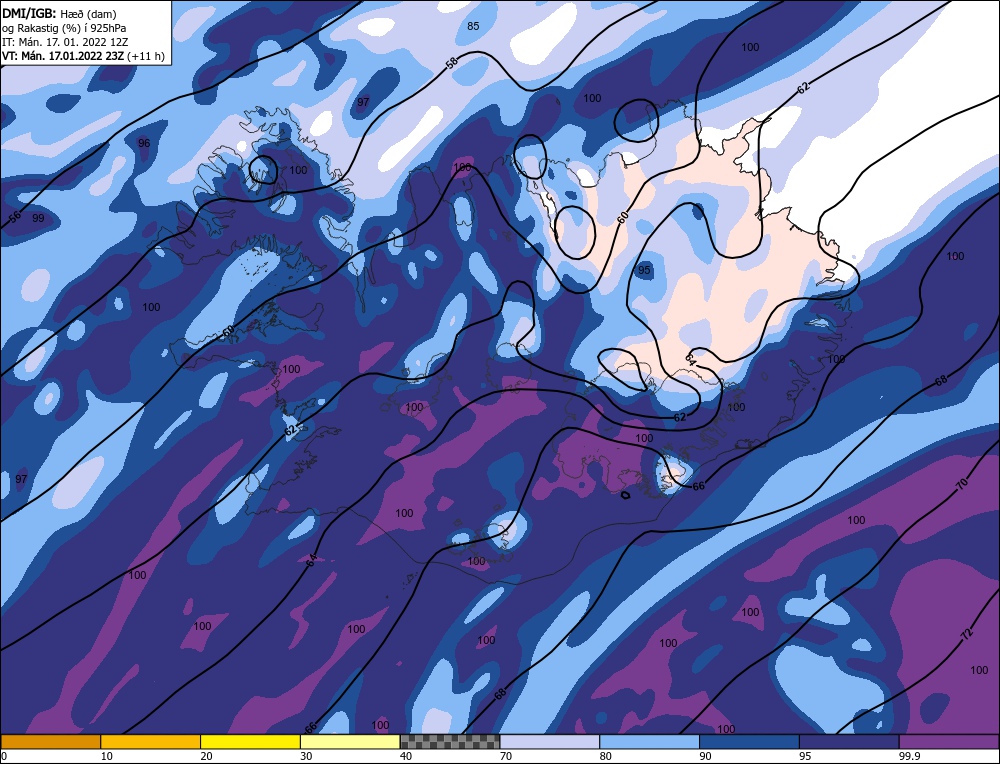This screenshot has height=764, width=1000.
Task: Click the lavender 70–80 legend swatch
Action: coord(550,742)
